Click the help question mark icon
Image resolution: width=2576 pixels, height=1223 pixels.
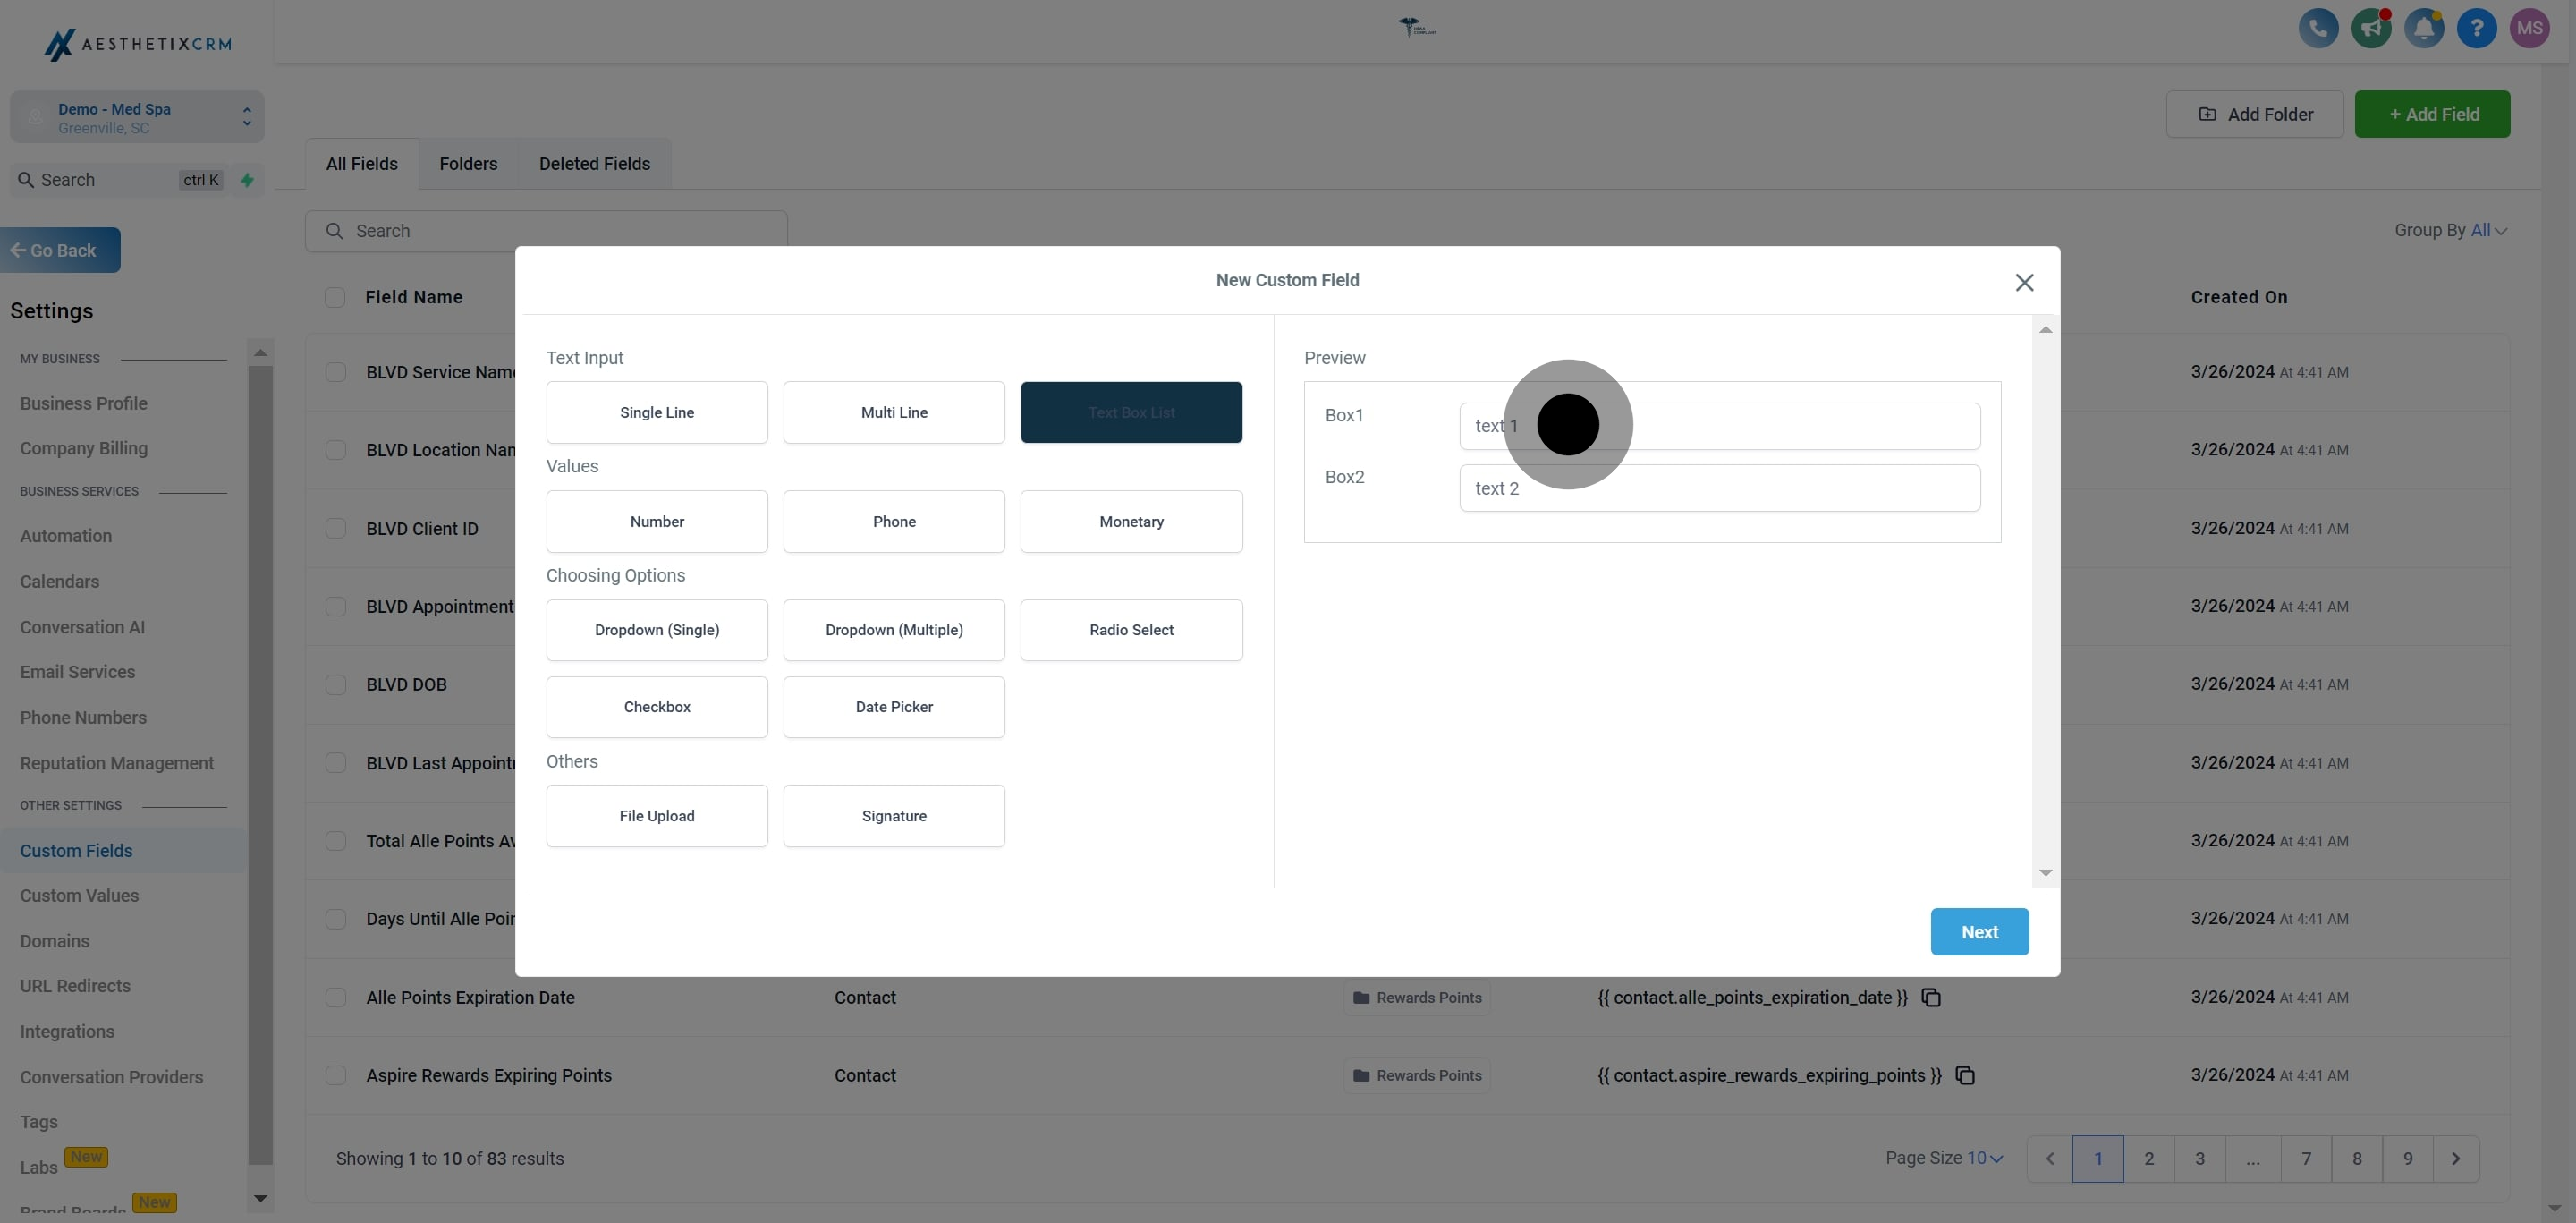[2477, 28]
